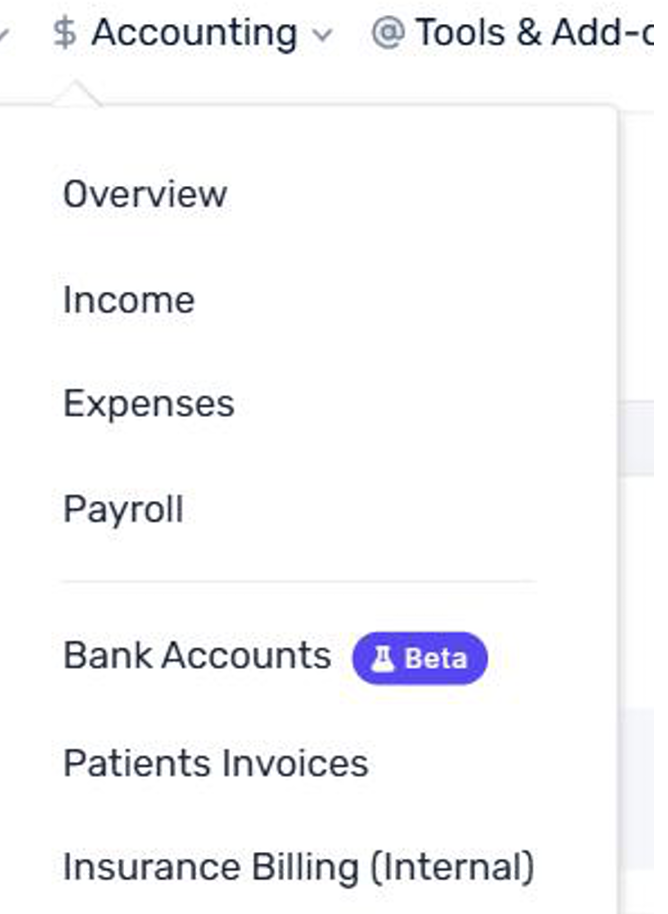Navigate to Patients Invoices
The image size is (668, 914).
tap(216, 764)
